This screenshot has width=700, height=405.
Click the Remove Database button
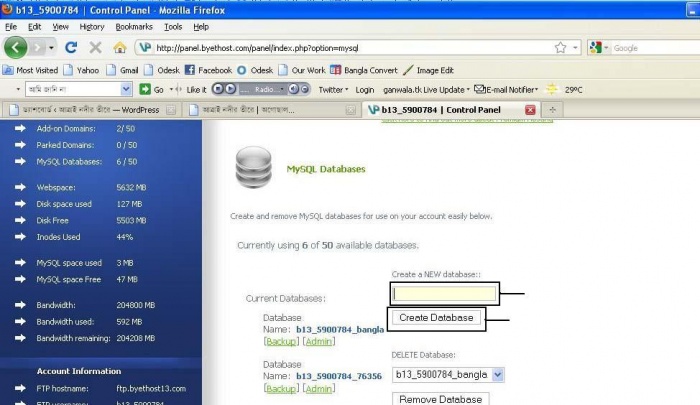[441, 399]
